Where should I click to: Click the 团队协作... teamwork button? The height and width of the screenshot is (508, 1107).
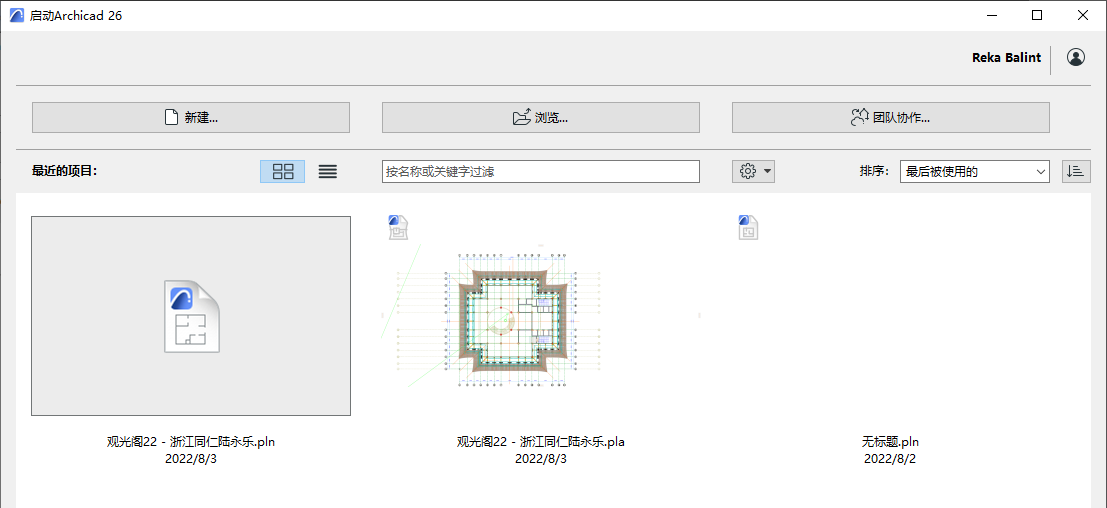(890, 117)
